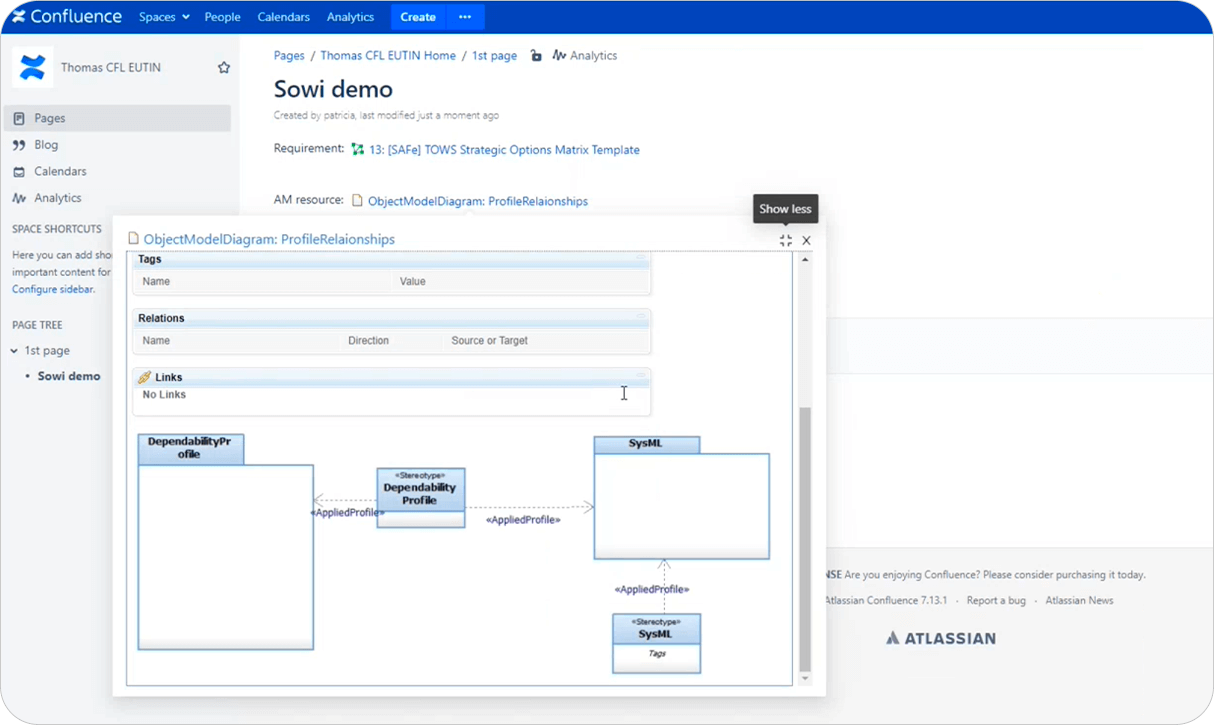This screenshot has height=725, width=1214.
Task: Click the popup scrollbar down arrow
Action: click(x=805, y=679)
